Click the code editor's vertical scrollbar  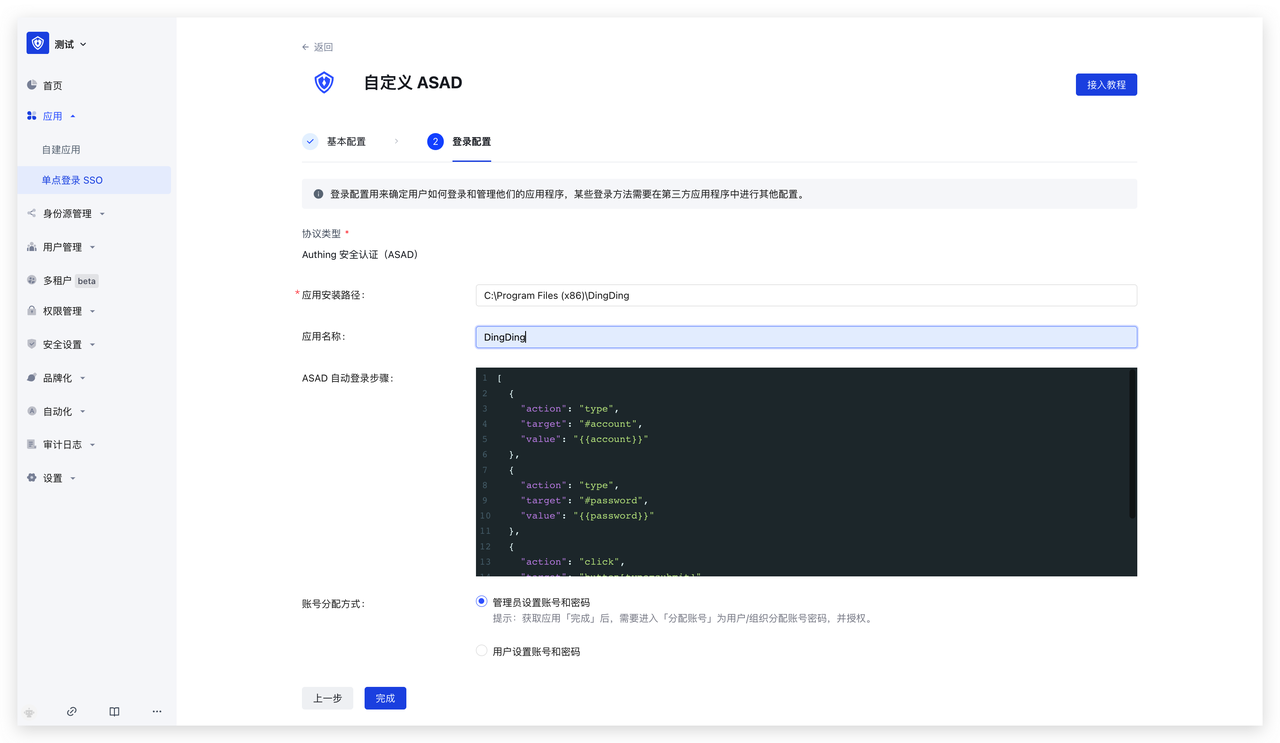1132,445
